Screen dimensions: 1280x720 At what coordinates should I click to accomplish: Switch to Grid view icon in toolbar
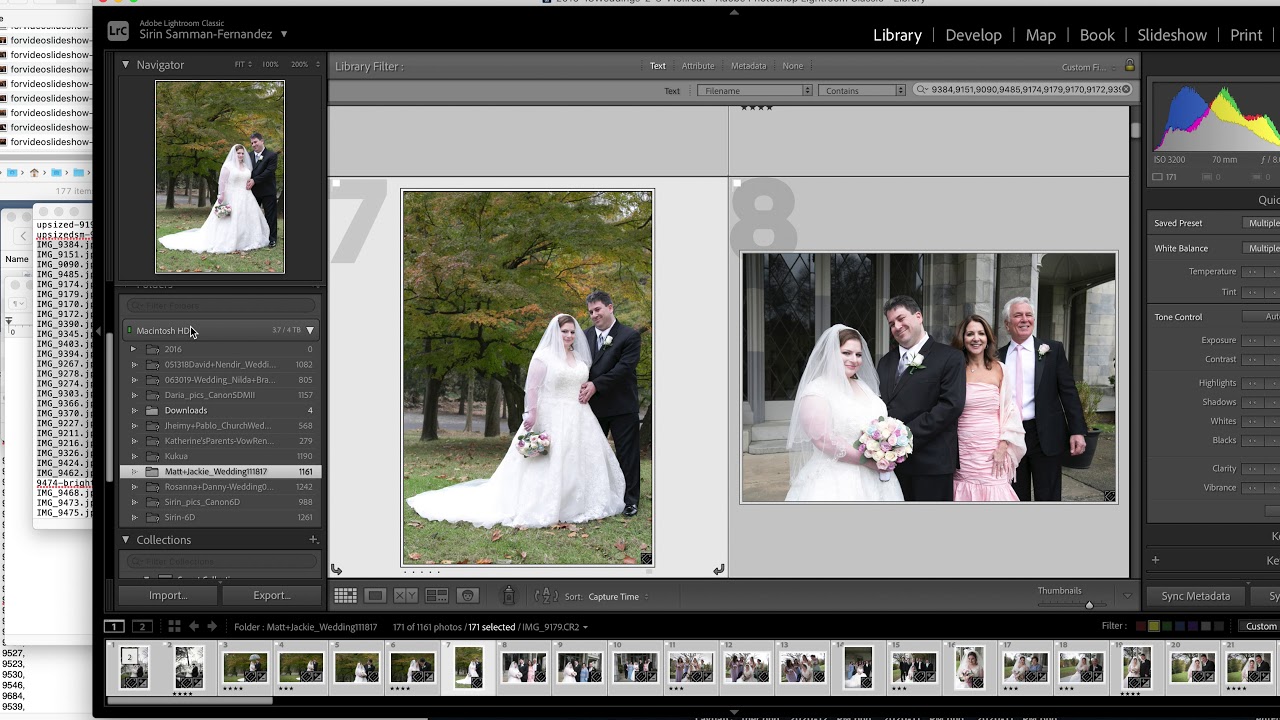coord(345,596)
